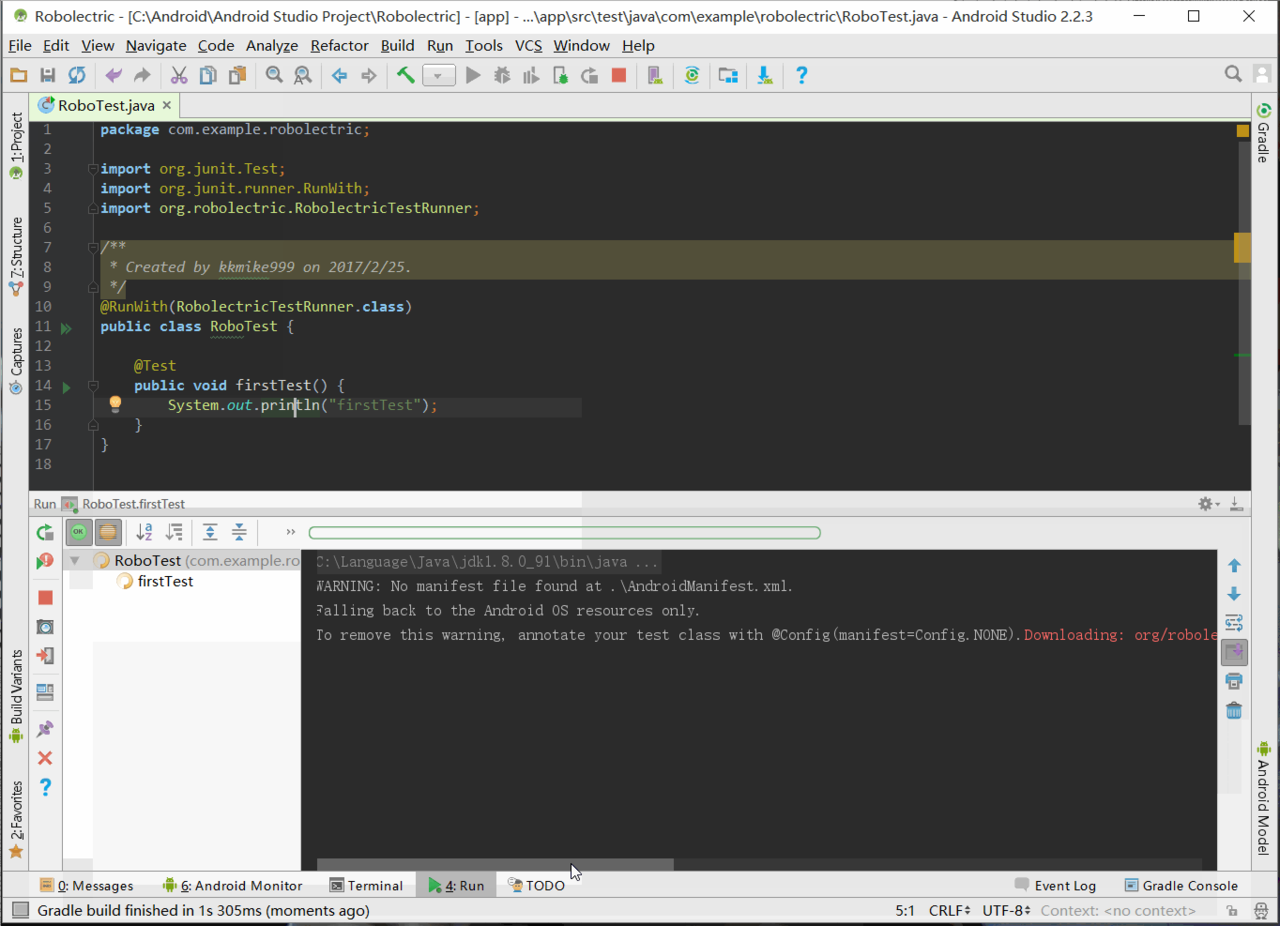Image resolution: width=1280 pixels, height=926 pixels.
Task: Click the Replace icon in toolbar
Action: coord(302,75)
